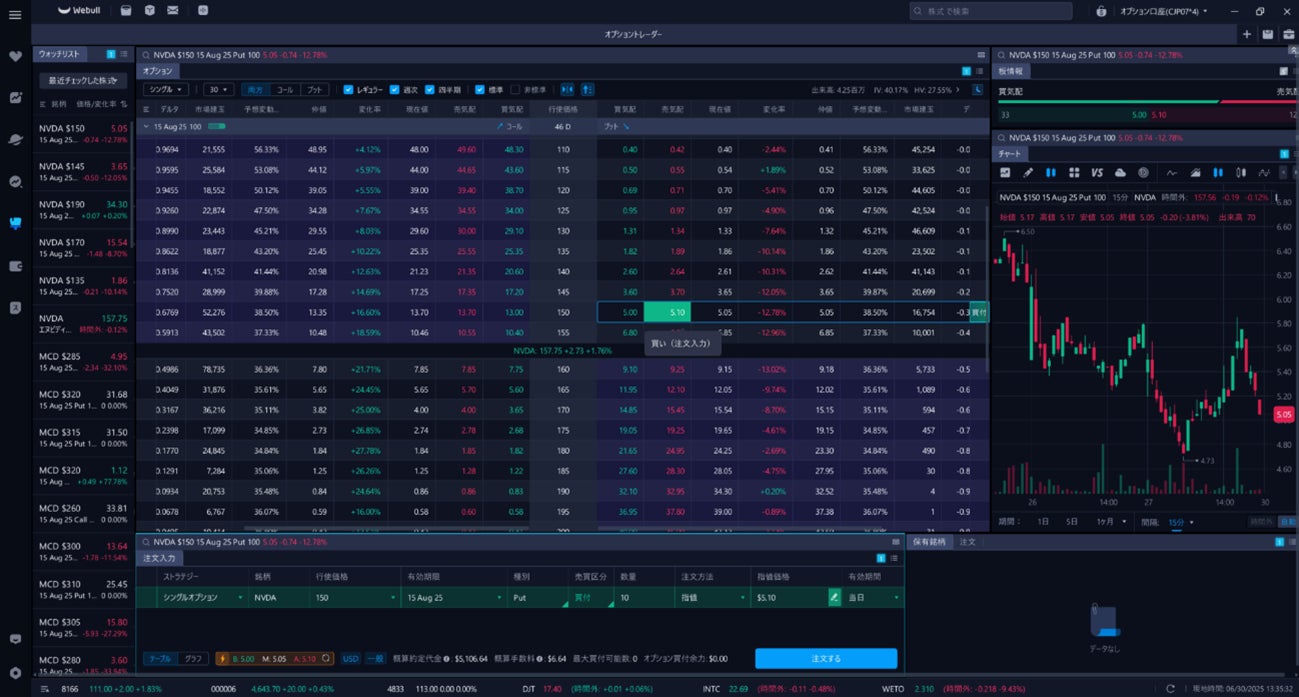Check the 非標準 non-standard checkbox
The image size is (1299, 697).
[x=515, y=89]
